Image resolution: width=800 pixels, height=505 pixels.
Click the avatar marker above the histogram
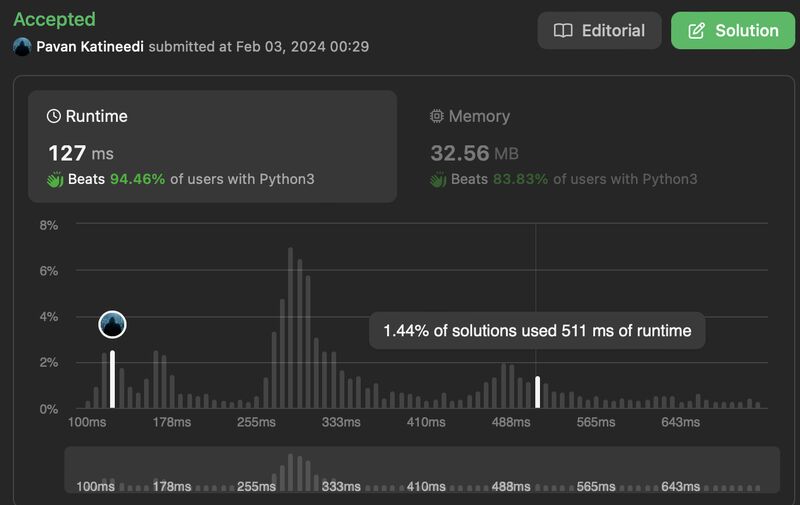112,324
